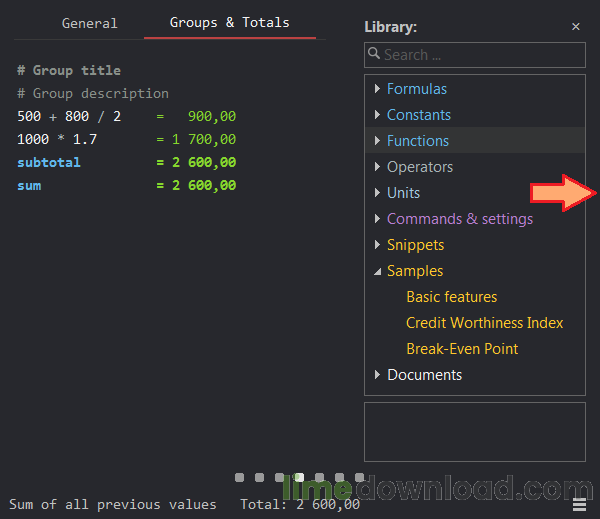Collapse the Samples tree node
600x519 pixels.
[x=377, y=271]
